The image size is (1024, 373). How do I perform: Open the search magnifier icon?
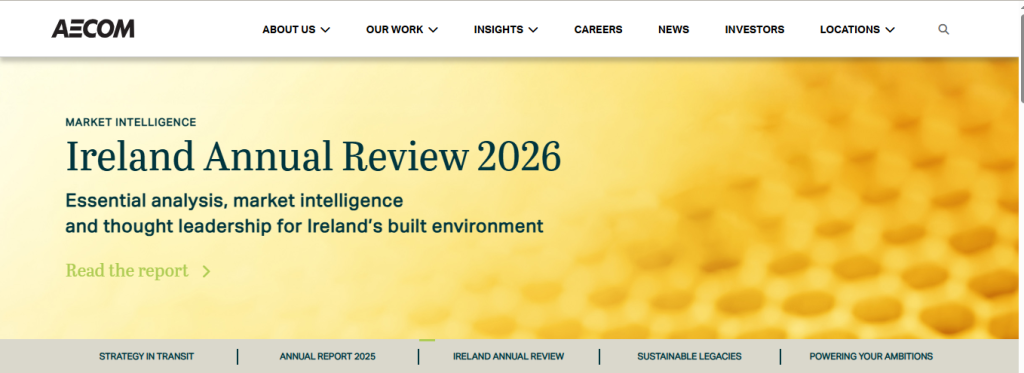tap(943, 29)
